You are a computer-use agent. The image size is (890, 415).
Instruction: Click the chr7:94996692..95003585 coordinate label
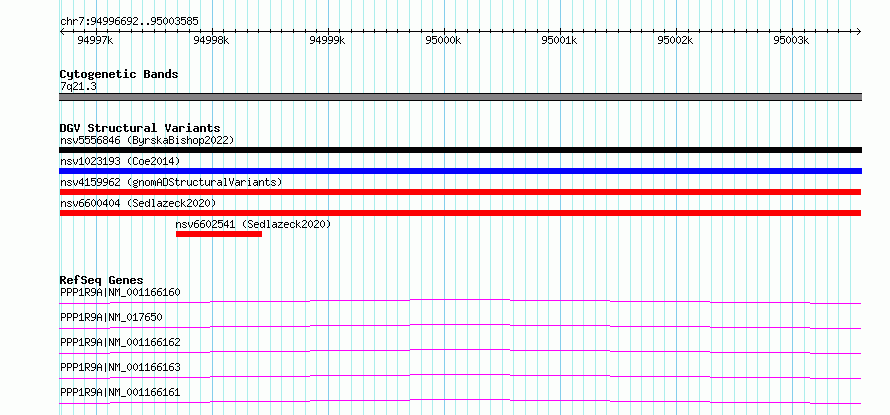tap(129, 22)
